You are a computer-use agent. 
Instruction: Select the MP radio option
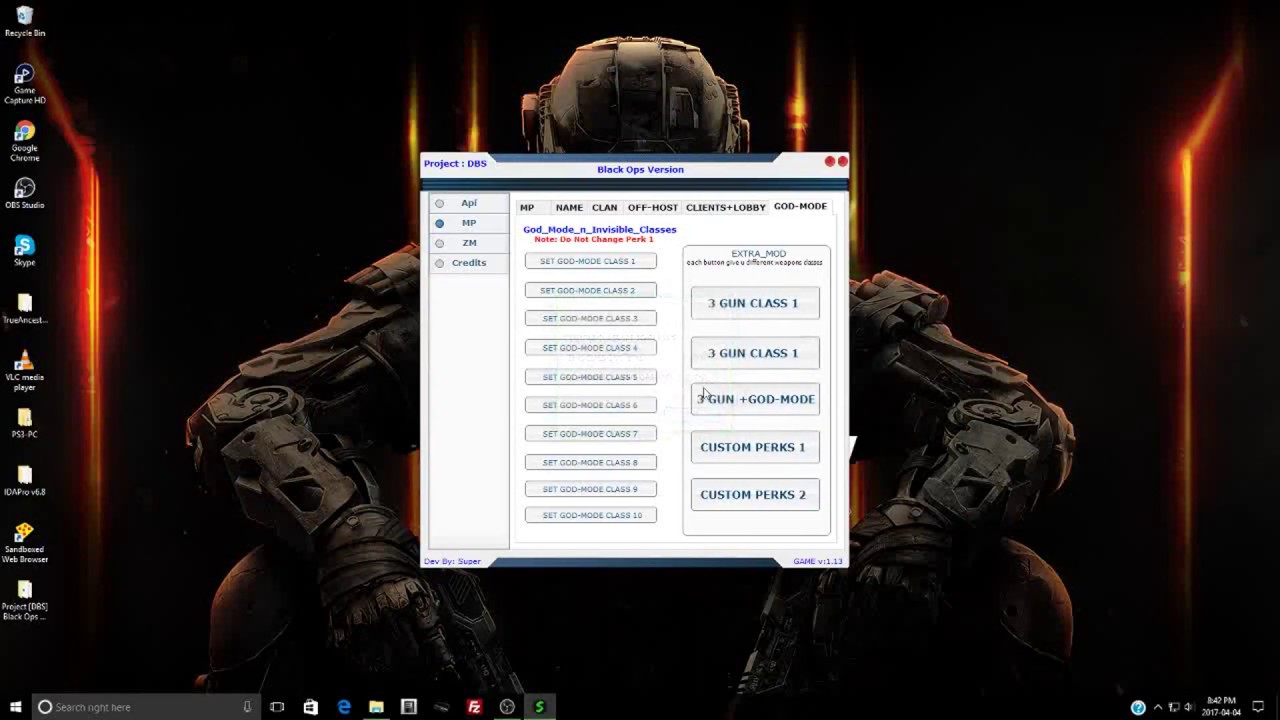pos(439,223)
